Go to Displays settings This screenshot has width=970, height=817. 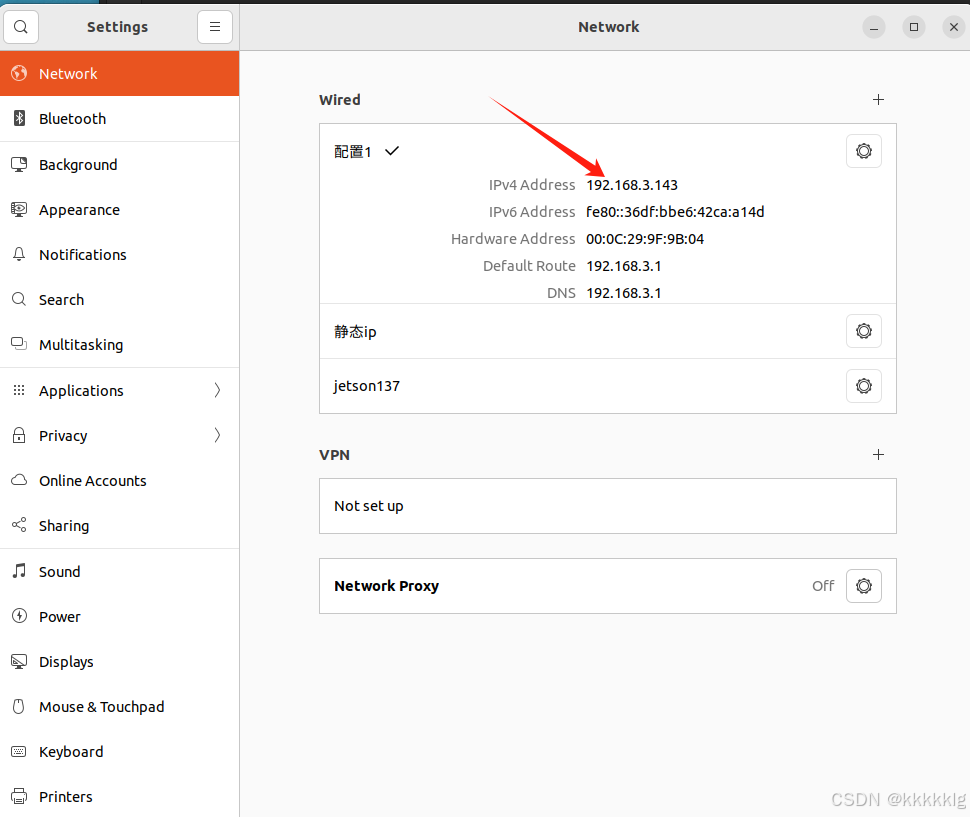click(x=66, y=662)
